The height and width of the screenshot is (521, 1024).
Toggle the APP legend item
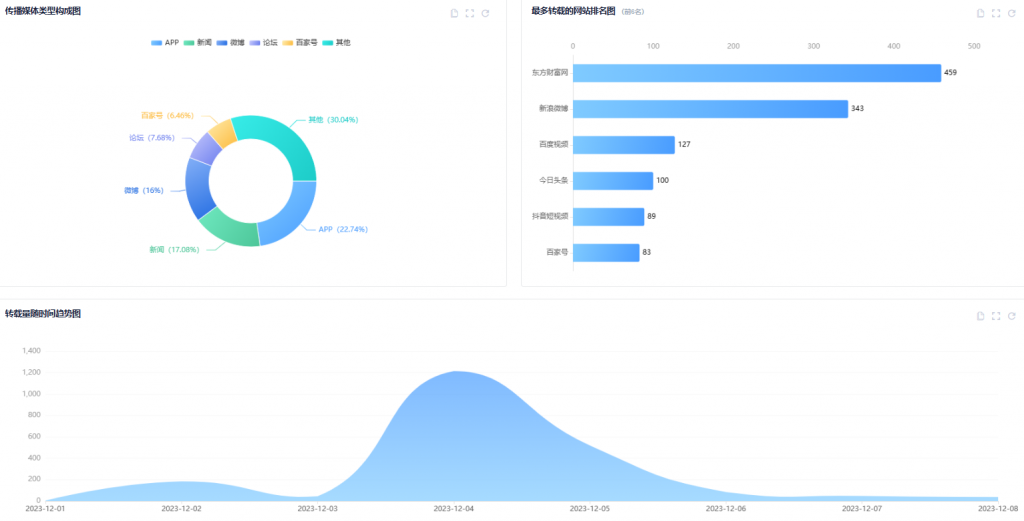click(x=164, y=43)
